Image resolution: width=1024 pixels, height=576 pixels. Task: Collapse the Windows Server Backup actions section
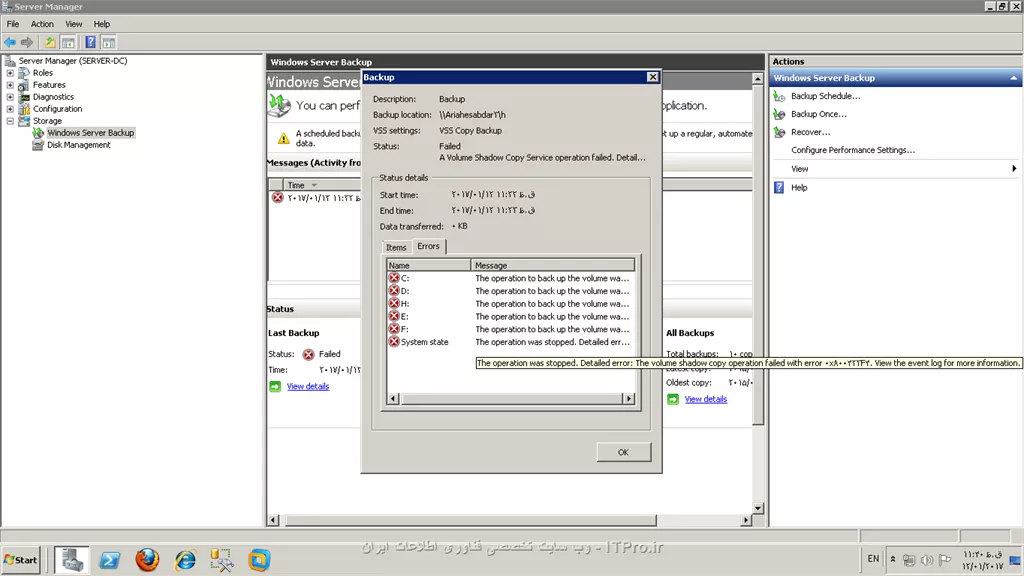coord(1014,78)
